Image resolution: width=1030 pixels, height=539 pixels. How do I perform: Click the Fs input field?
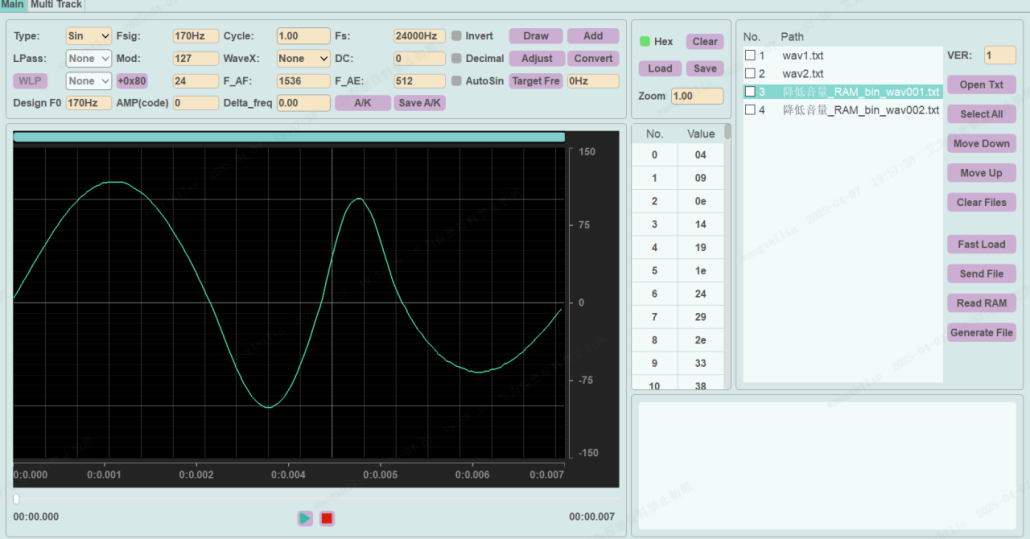click(419, 36)
